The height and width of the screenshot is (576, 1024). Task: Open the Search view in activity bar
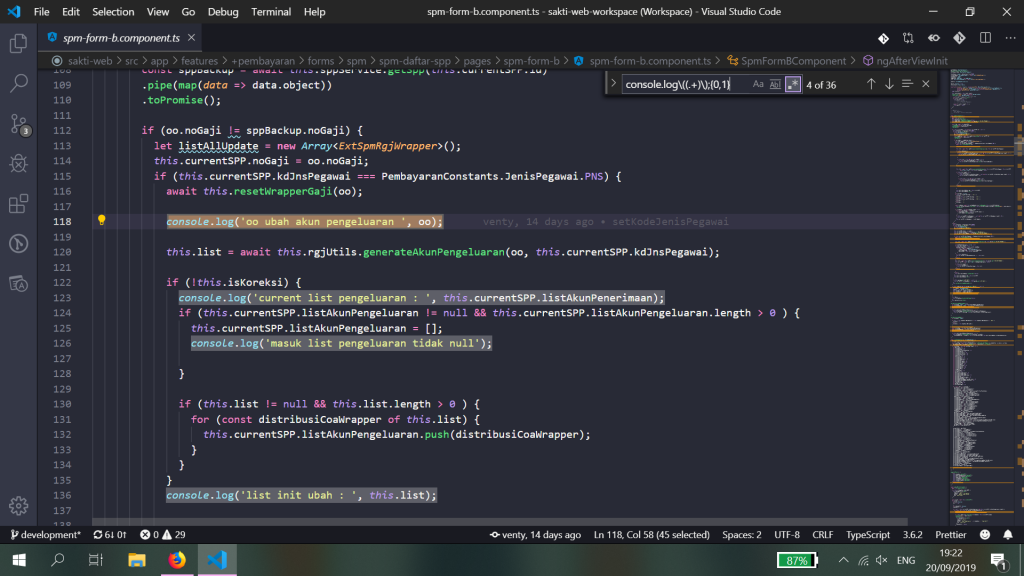coord(18,83)
